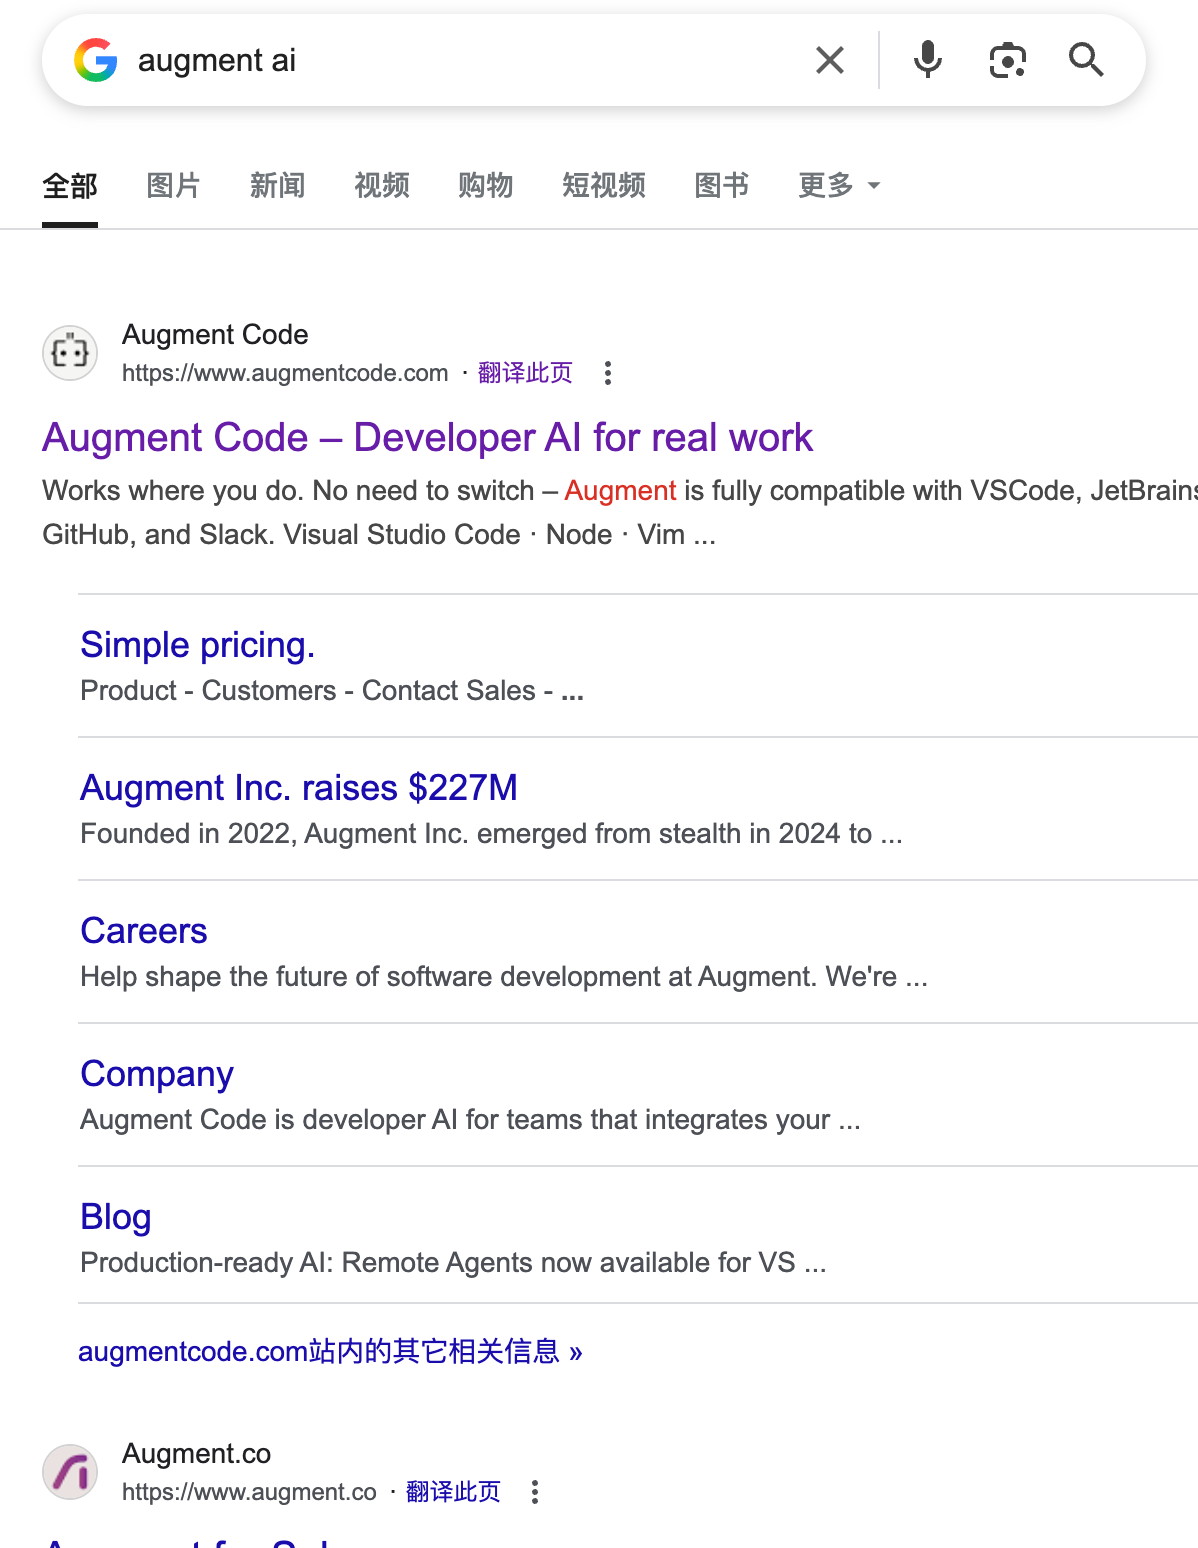Open options menu for Augment.co result

click(x=535, y=1492)
